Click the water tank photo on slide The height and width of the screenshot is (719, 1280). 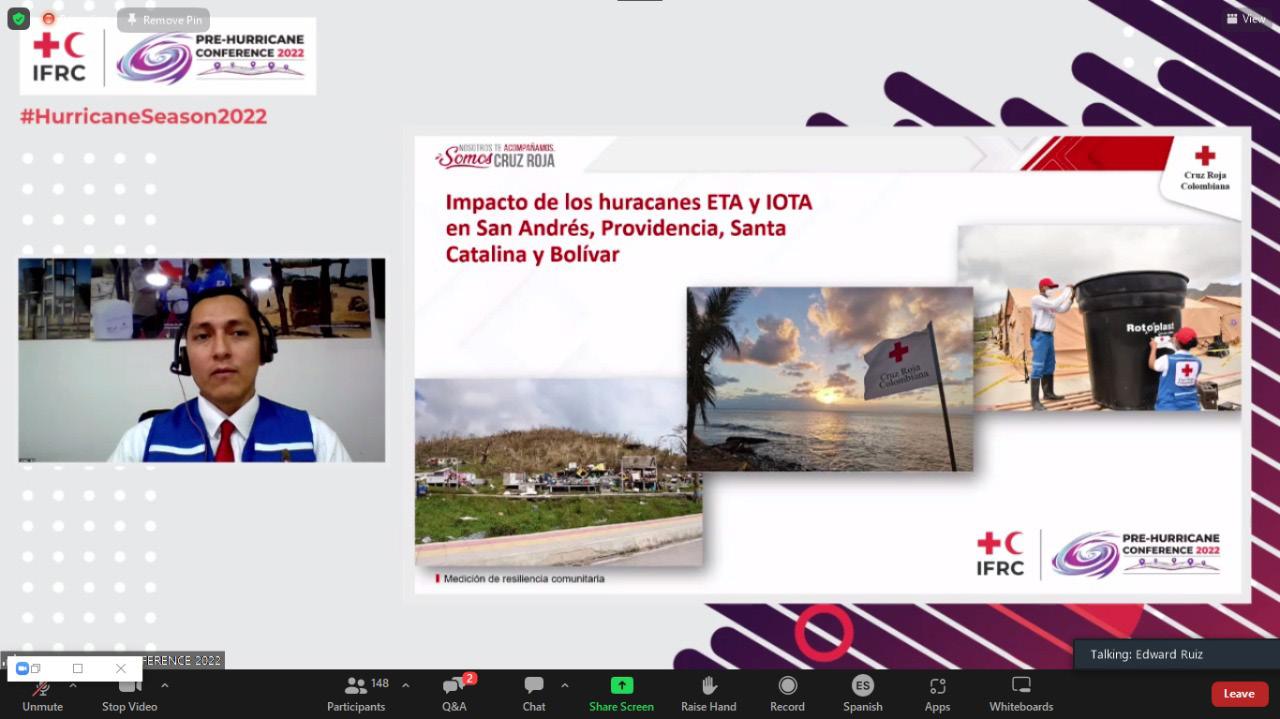click(x=1099, y=317)
